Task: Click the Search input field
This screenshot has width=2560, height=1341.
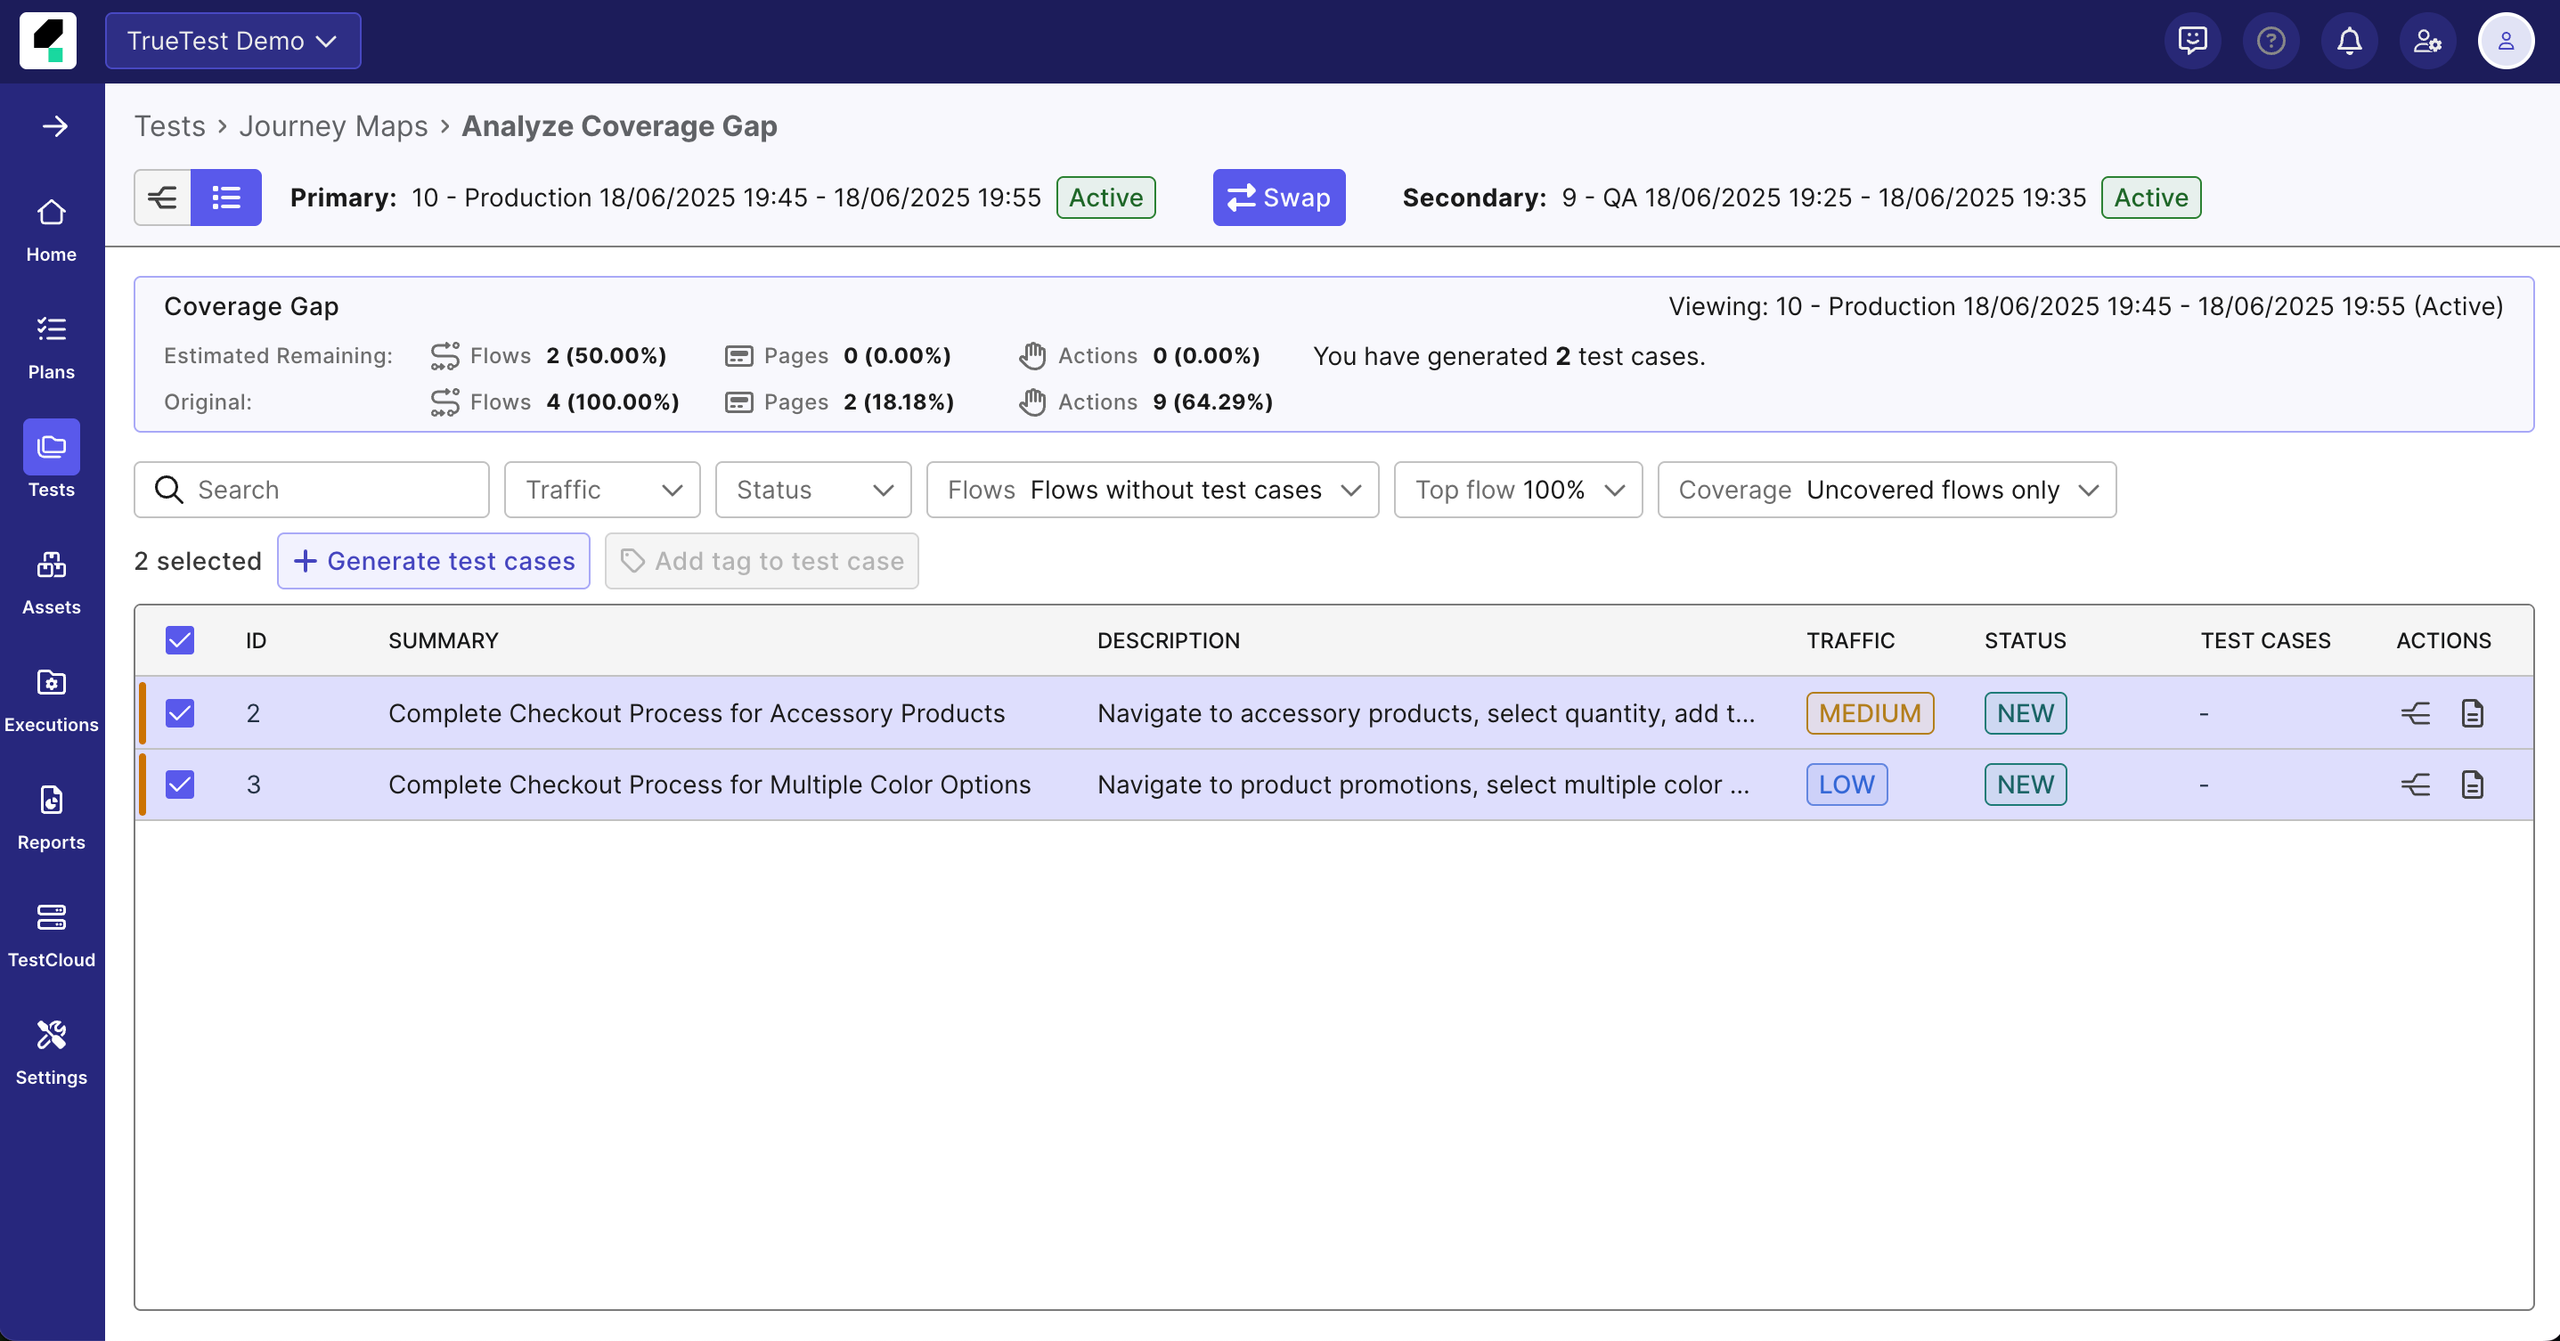Action: [312, 490]
